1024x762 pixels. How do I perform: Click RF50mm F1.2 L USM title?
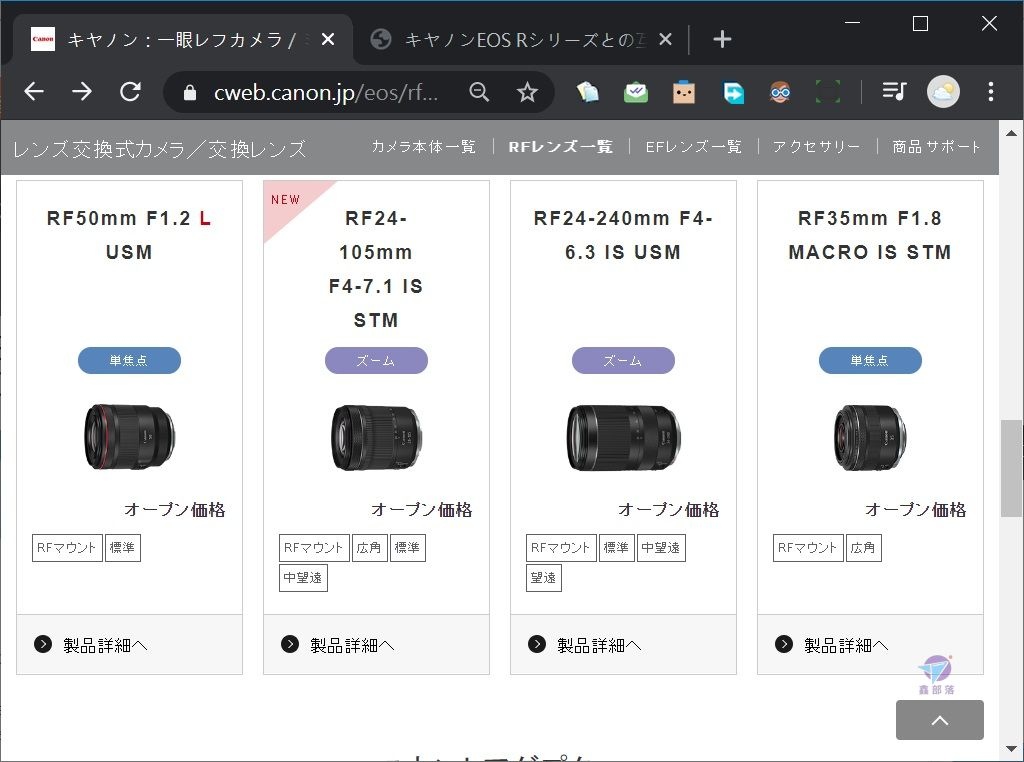(129, 235)
